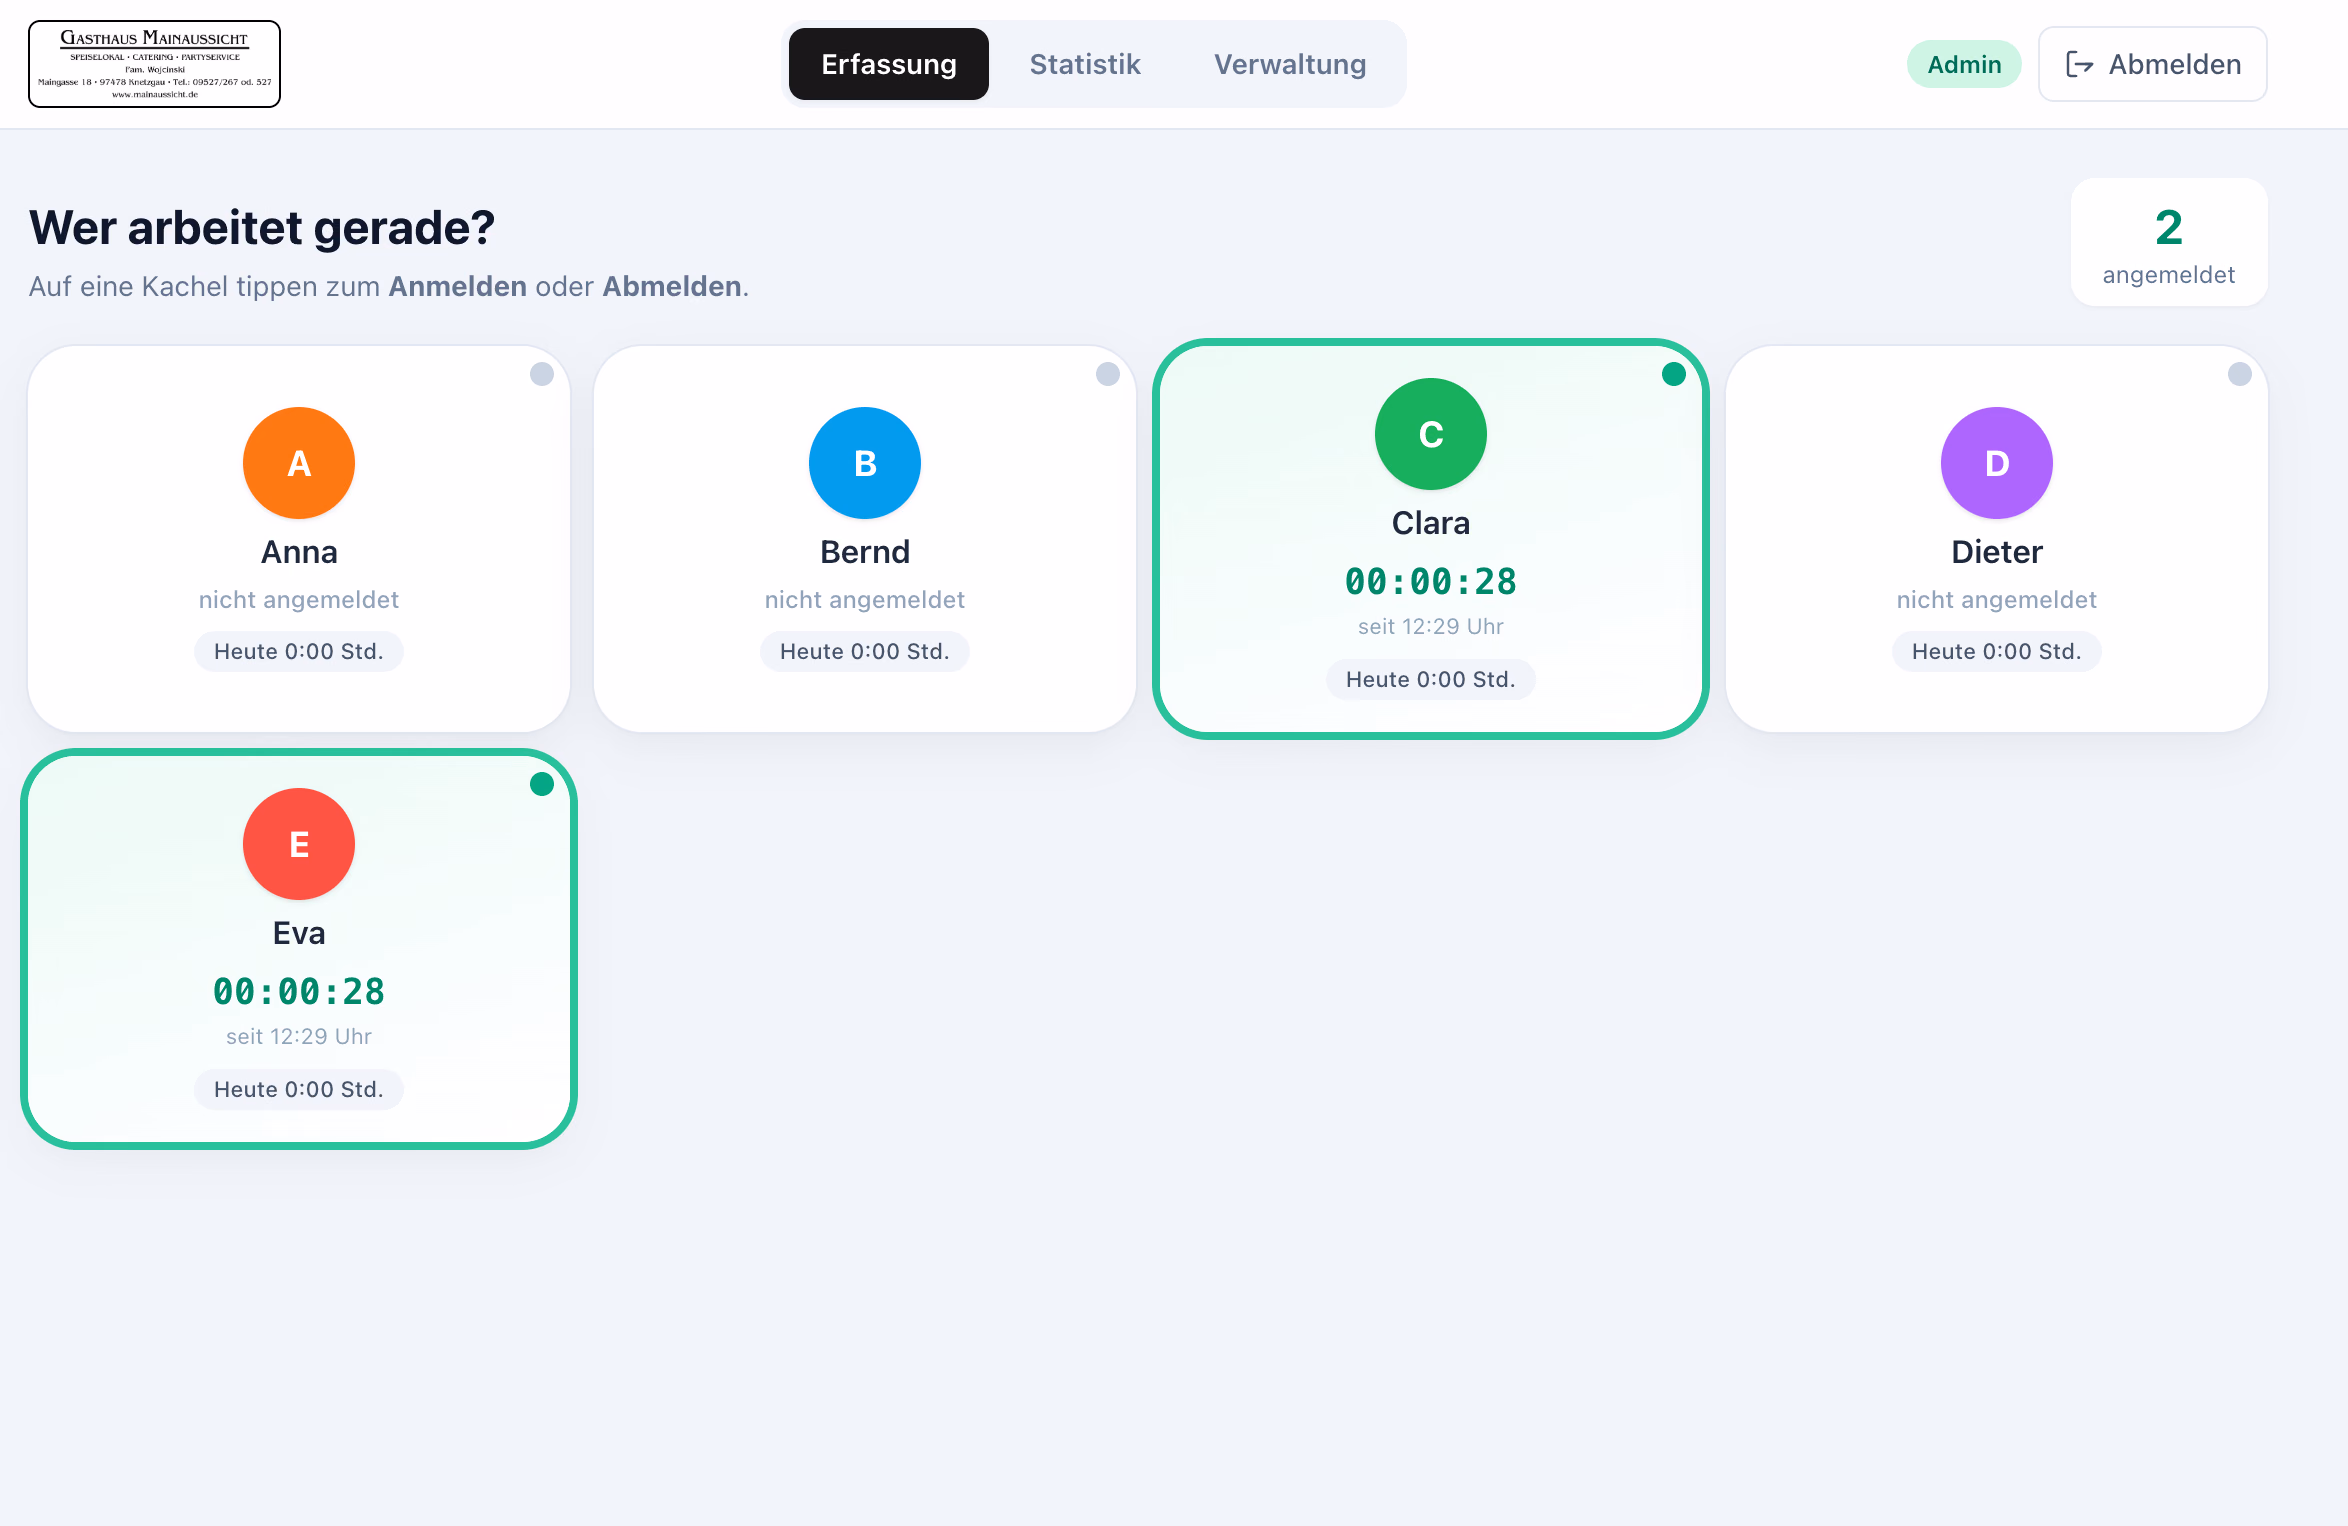The image size is (2348, 1526).
Task: Click the 'Wer arbeitet gerade?' heading
Action: pos(262,228)
